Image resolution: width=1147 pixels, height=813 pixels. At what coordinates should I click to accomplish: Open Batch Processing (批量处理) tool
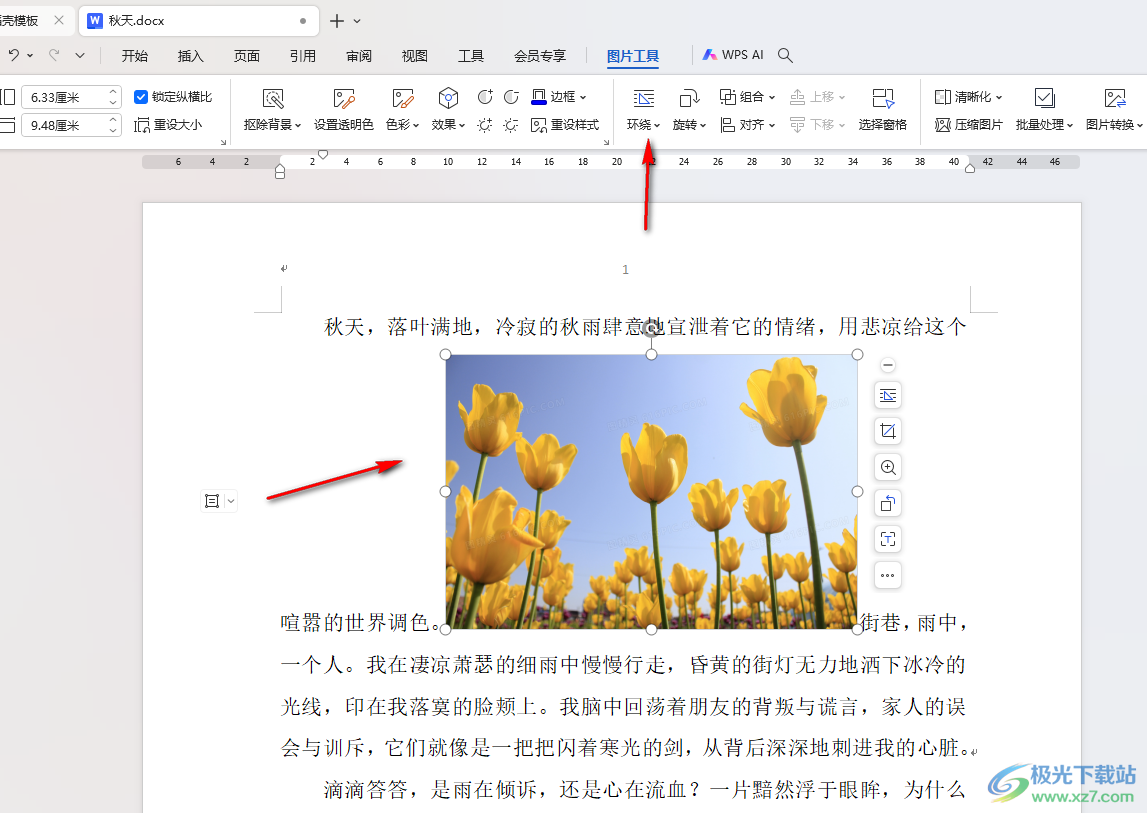pyautogui.click(x=1045, y=110)
